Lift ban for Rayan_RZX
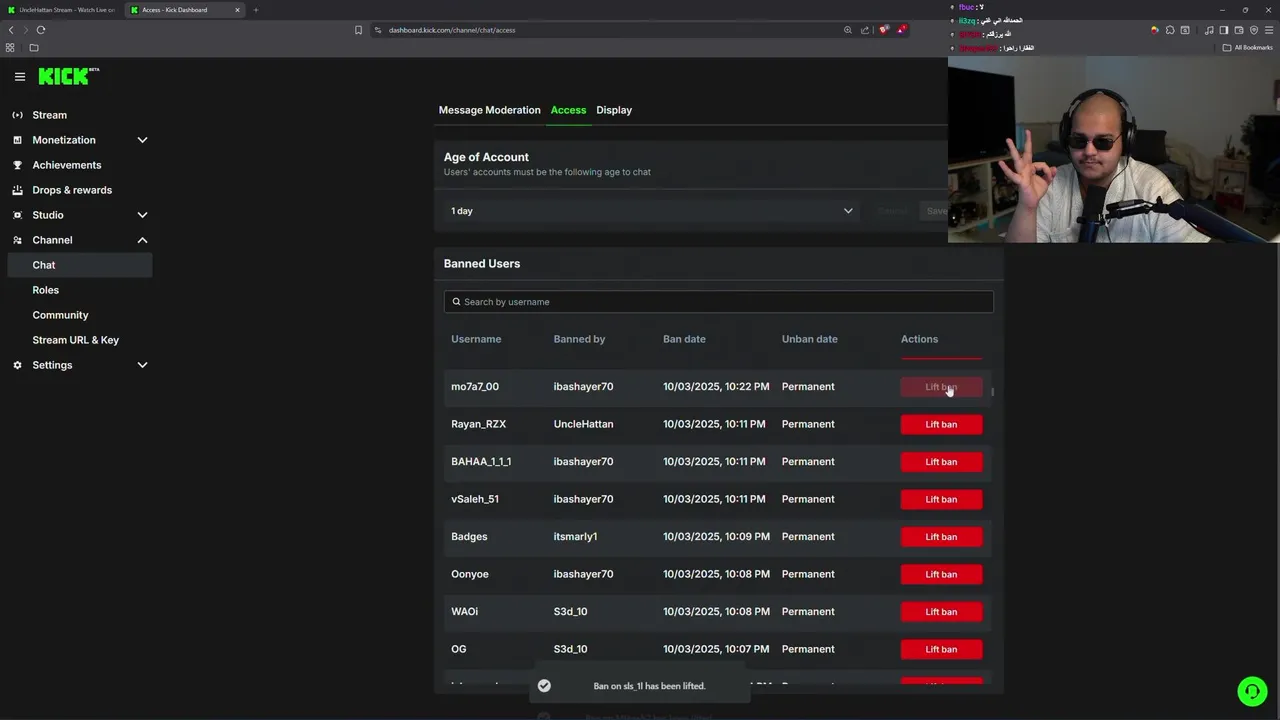1280x720 pixels. coord(941,424)
